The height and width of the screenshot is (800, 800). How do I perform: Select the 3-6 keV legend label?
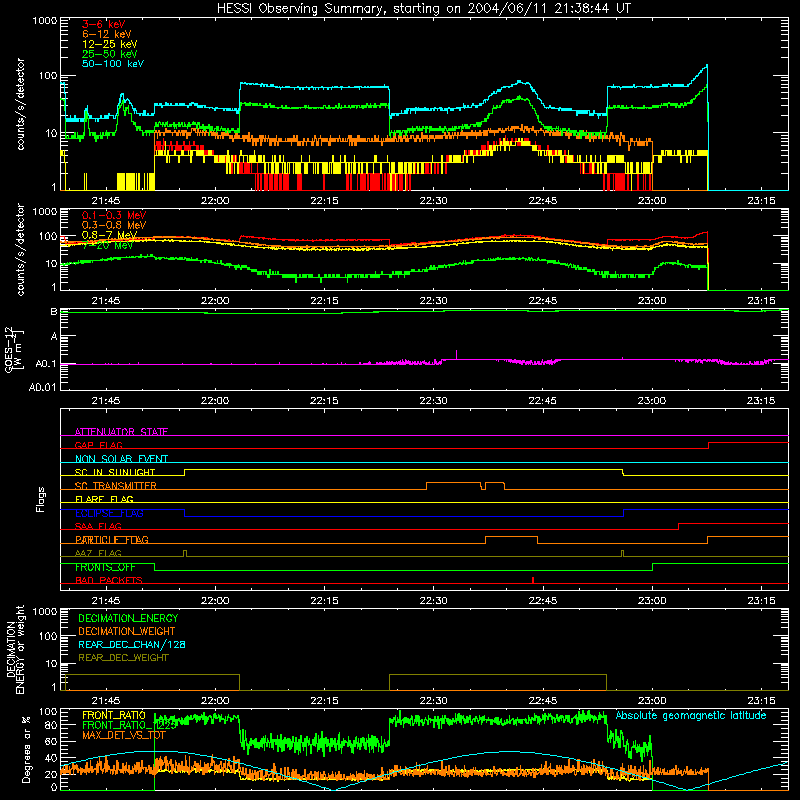[x=104, y=24]
